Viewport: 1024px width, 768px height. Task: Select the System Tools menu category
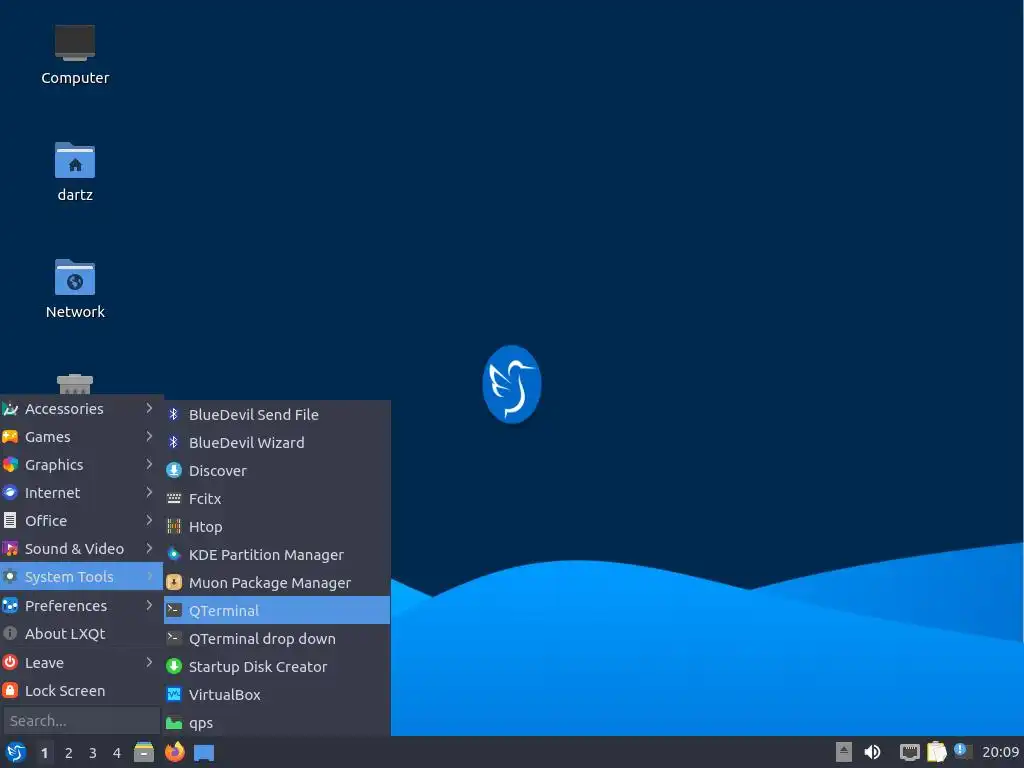(81, 577)
